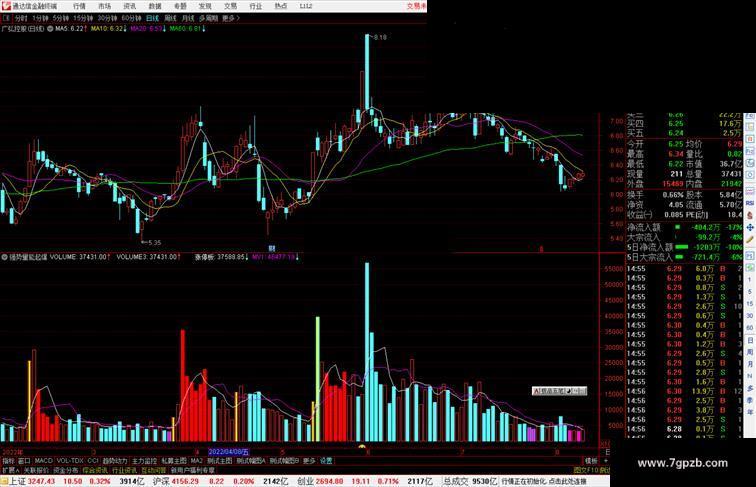Select multi-period 多 in right sidebar
This screenshot has height=487, width=756.
click(x=750, y=388)
